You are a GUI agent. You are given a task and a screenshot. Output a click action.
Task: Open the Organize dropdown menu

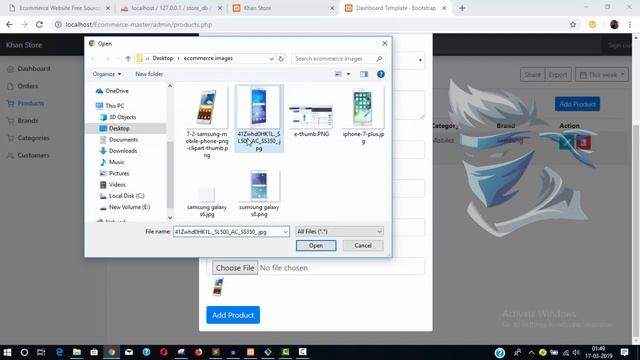point(107,74)
